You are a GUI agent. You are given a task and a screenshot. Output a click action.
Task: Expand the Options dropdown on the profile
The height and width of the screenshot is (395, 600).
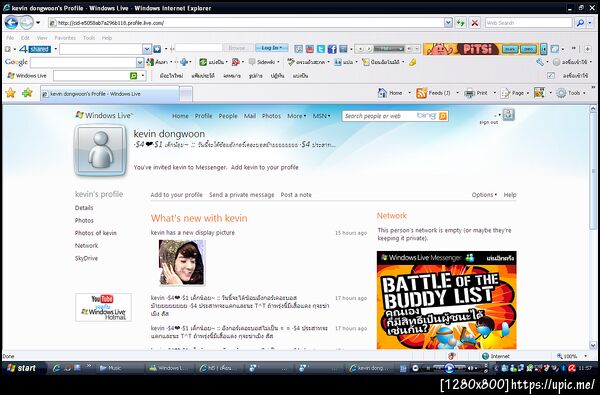tap(484, 194)
